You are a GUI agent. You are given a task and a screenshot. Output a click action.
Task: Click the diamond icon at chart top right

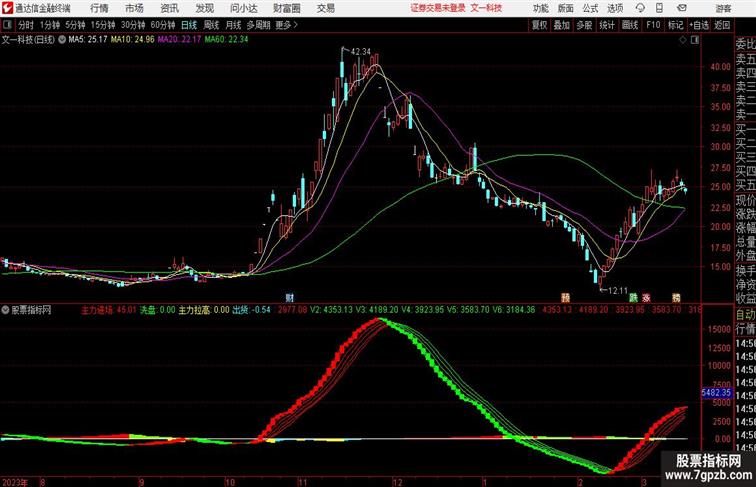pos(683,40)
